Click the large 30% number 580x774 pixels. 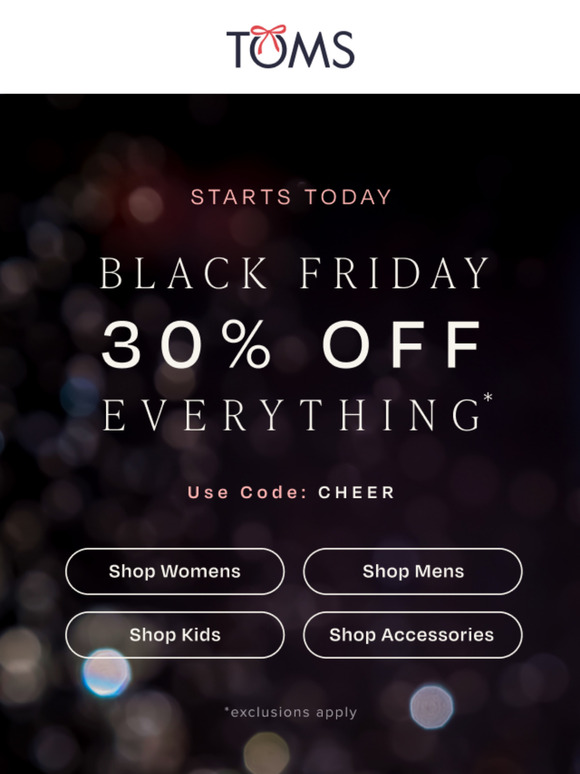tap(187, 344)
